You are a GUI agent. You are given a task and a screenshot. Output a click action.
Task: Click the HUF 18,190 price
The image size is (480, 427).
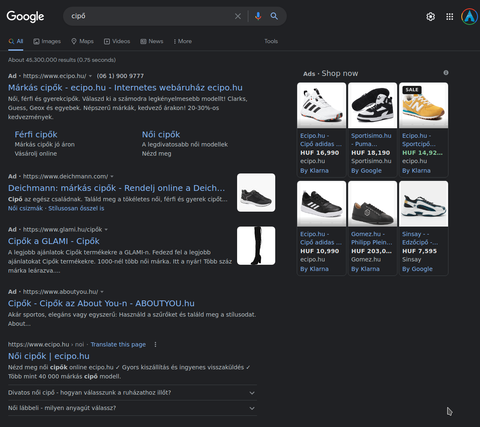[371, 153]
